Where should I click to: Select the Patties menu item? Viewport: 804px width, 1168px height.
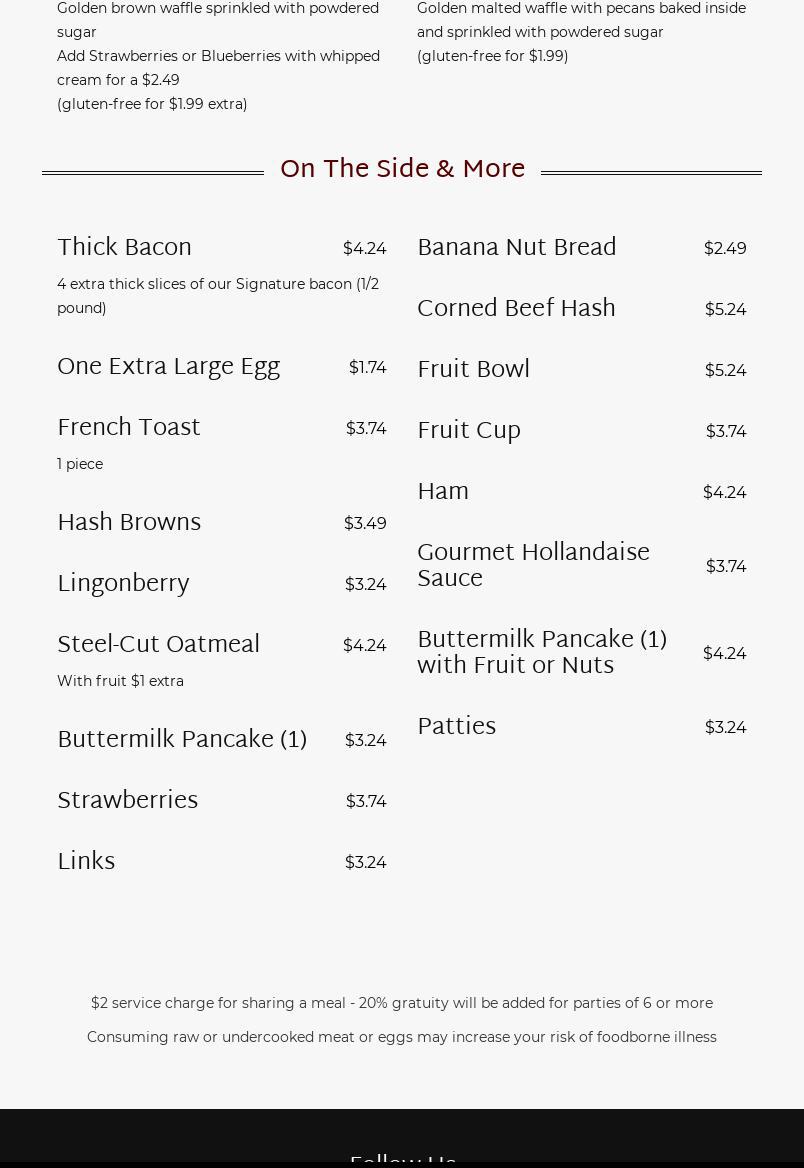456,726
